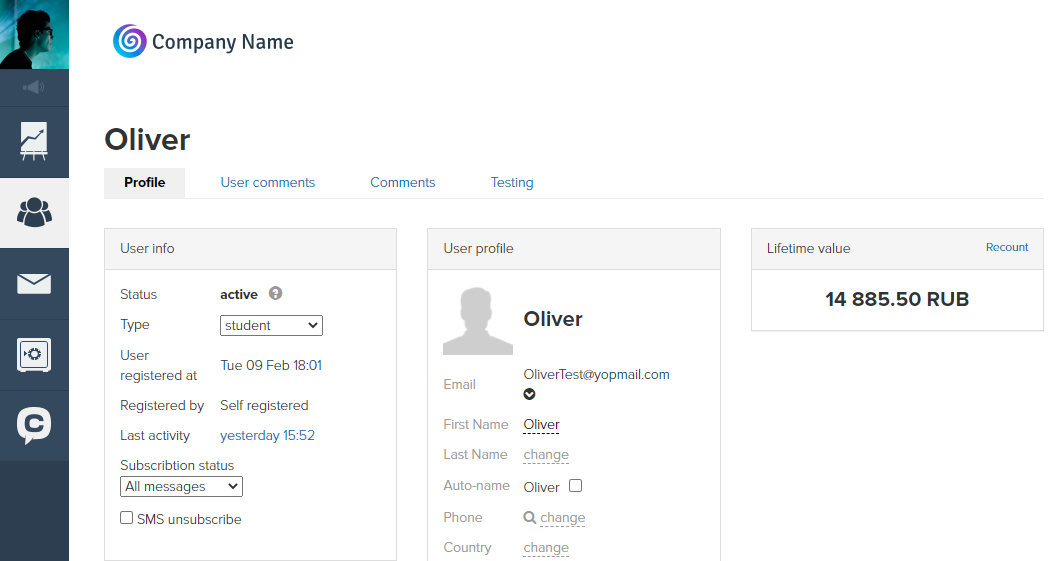
Task: Expand the arrow under the email address
Action: 530,394
